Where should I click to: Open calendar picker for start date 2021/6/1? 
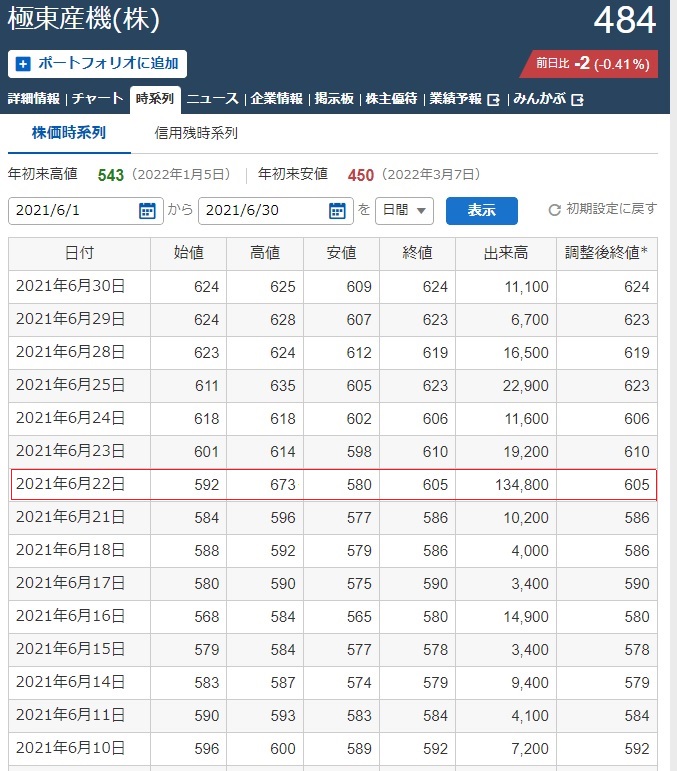click(147, 211)
